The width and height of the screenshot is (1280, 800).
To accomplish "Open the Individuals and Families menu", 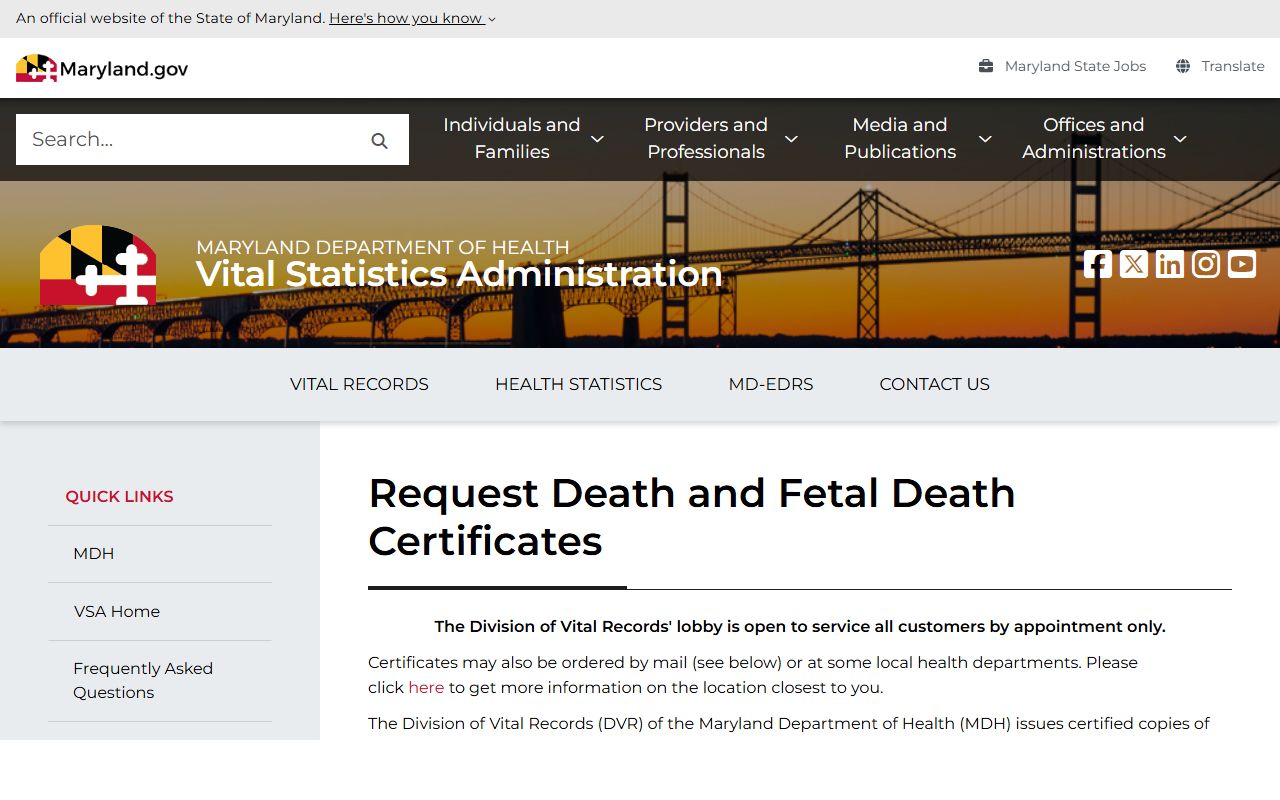I will (512, 138).
